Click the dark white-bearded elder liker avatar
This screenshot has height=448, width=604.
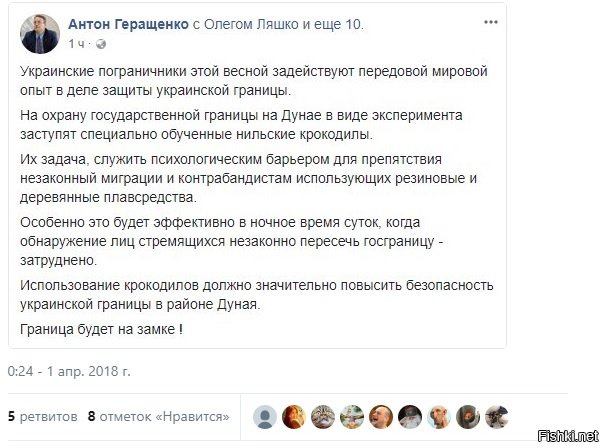click(410, 417)
